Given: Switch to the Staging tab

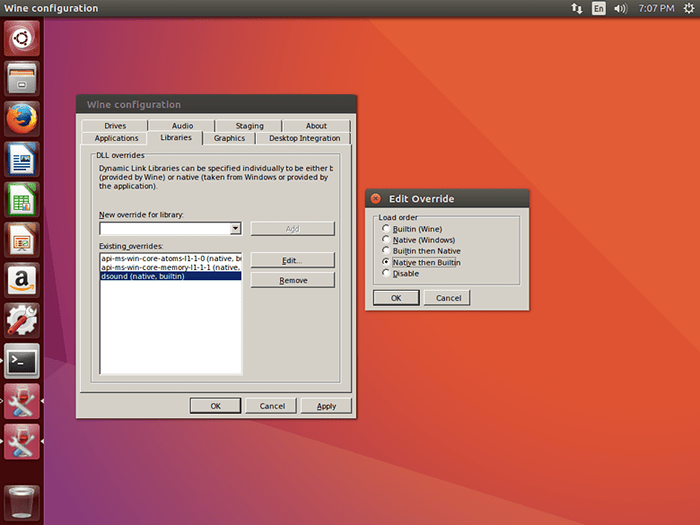Looking at the screenshot, I should coord(249,126).
